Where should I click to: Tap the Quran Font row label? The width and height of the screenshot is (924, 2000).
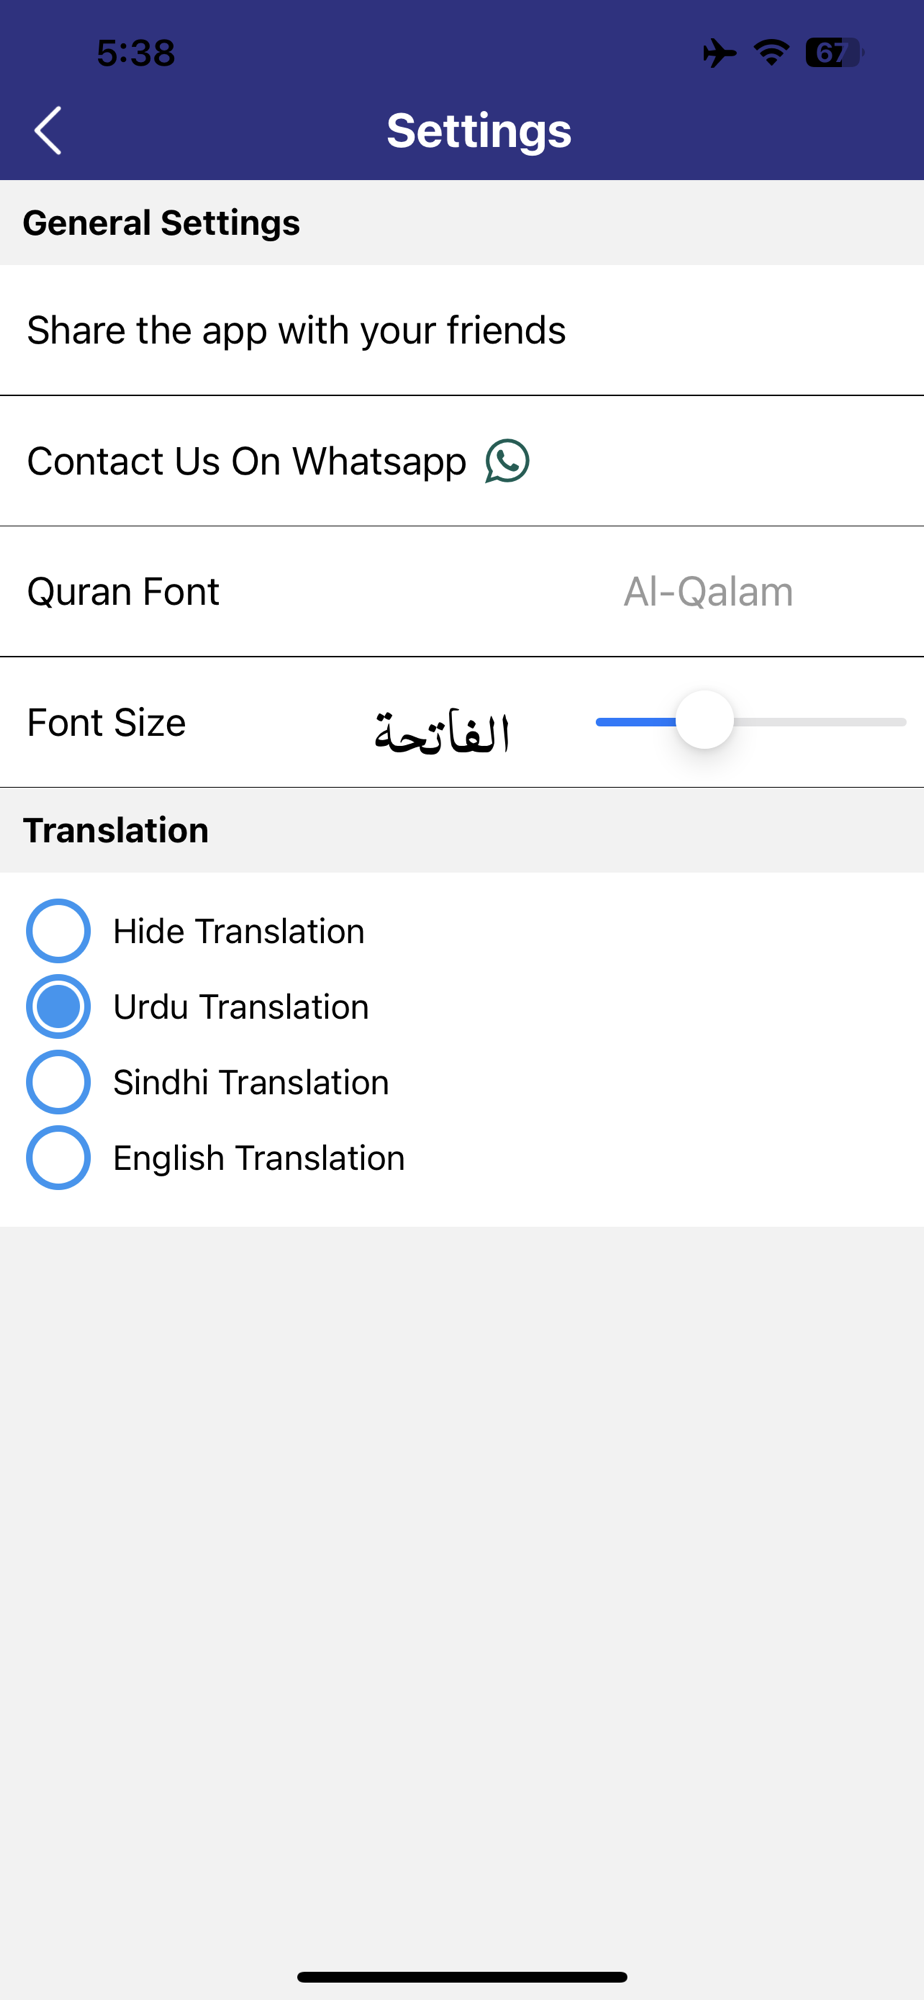123,592
